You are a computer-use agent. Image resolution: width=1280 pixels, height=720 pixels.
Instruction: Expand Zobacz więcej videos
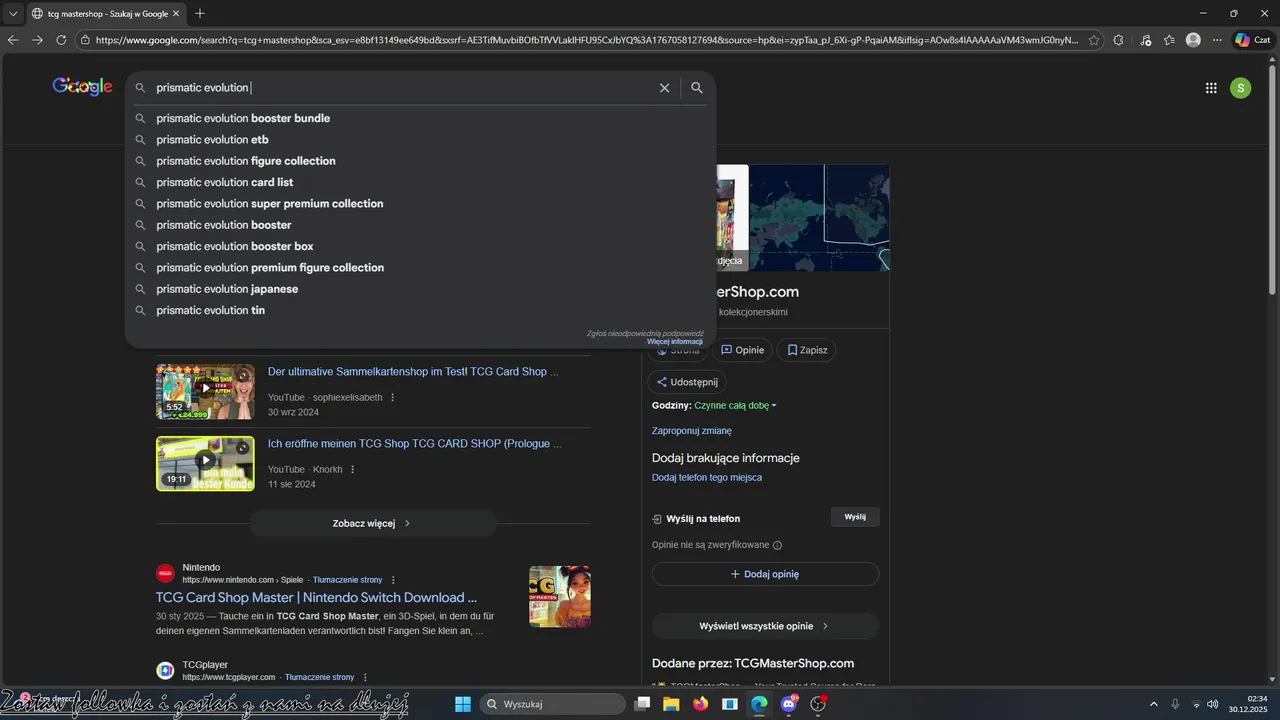pos(372,523)
